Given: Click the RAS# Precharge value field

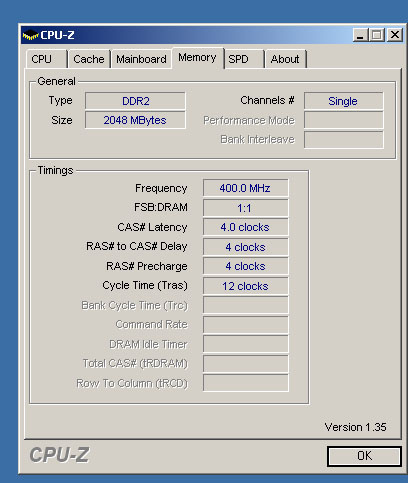Looking at the screenshot, I should pos(245,266).
